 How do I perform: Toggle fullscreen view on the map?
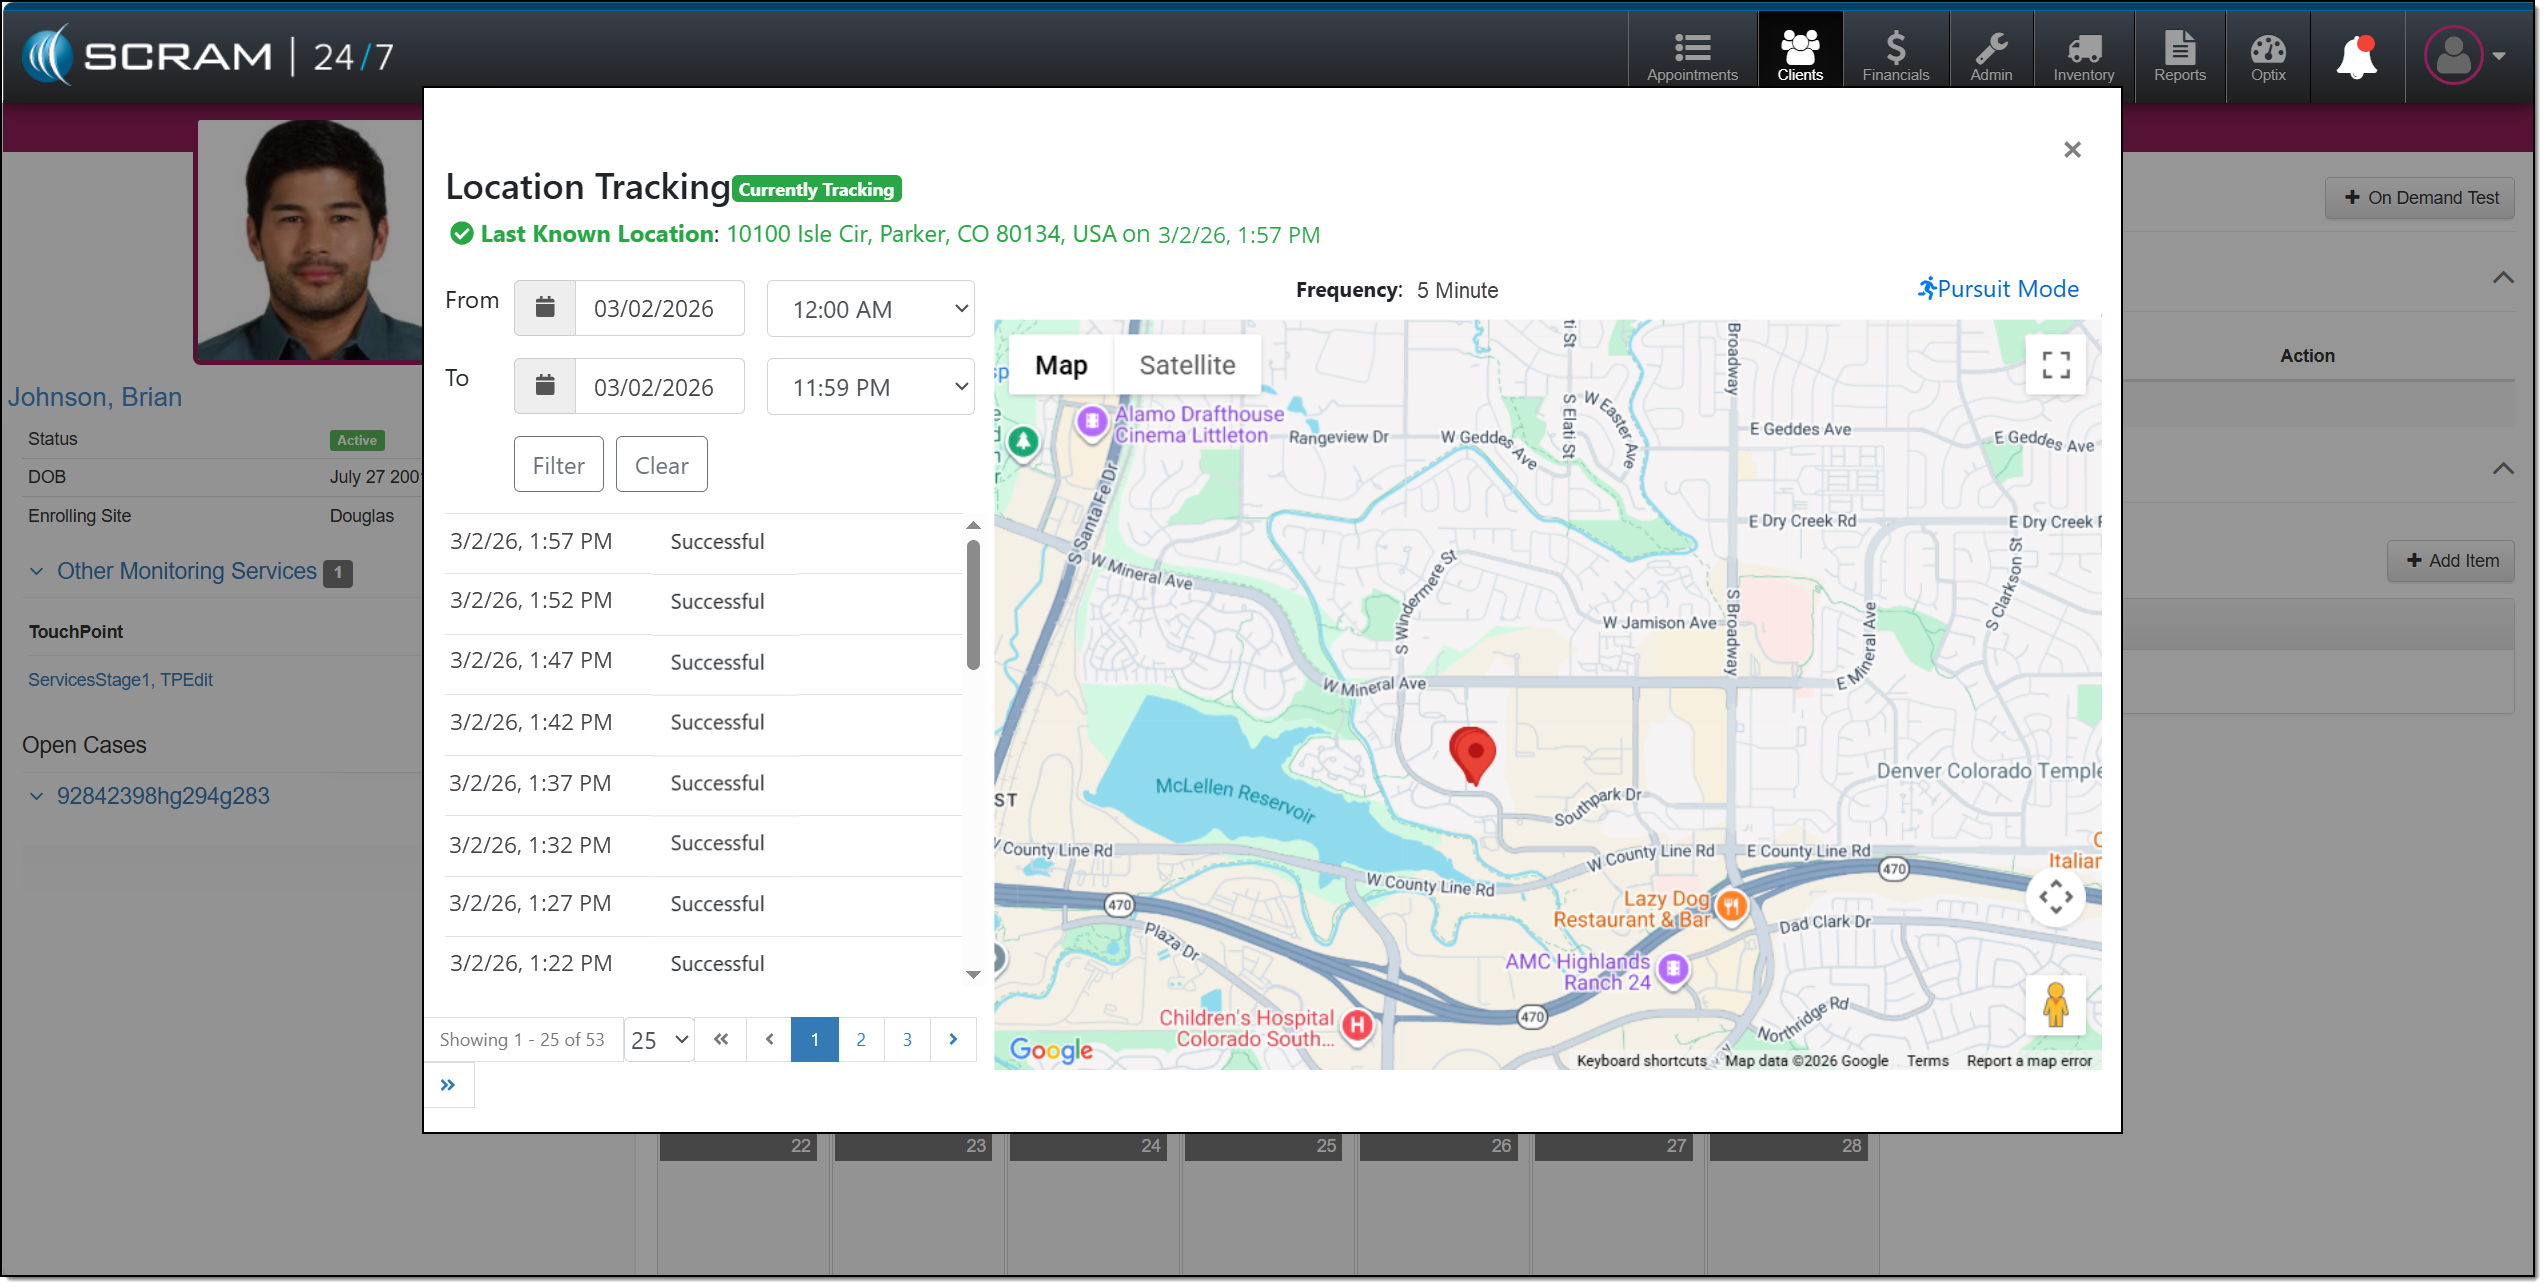2057,365
